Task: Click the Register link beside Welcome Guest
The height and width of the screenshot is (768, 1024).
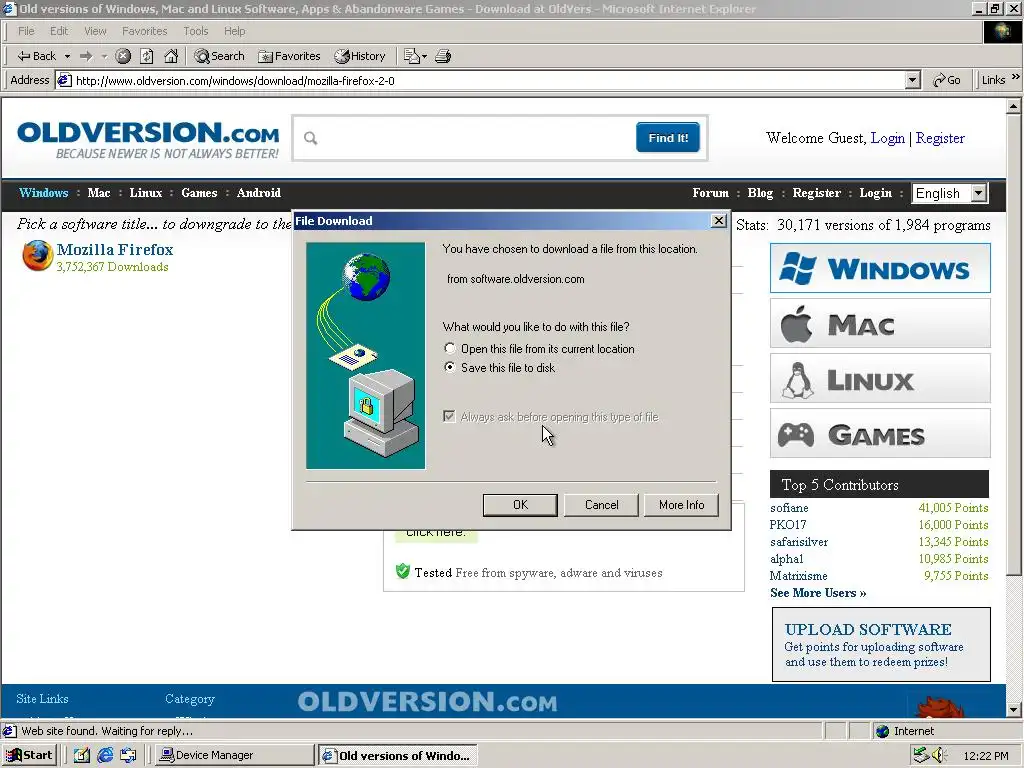Action: [940, 138]
